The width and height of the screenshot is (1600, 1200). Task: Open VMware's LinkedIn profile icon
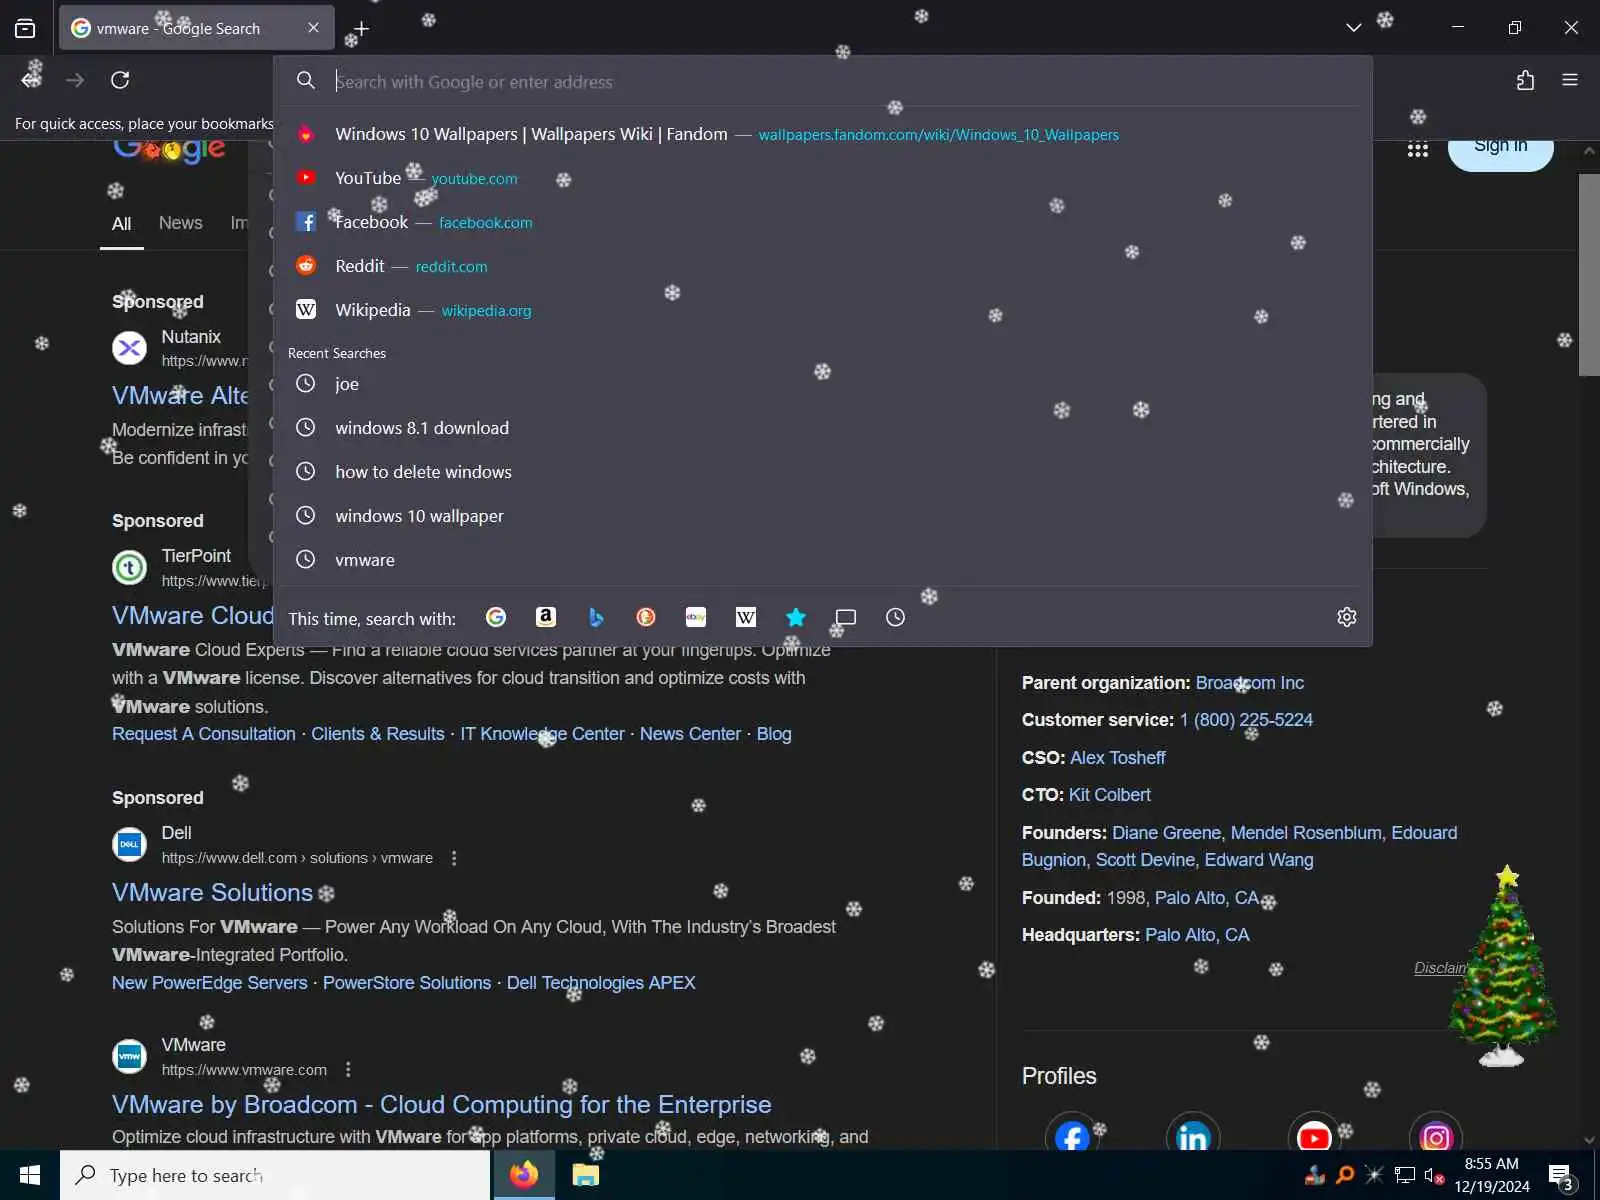click(1193, 1136)
